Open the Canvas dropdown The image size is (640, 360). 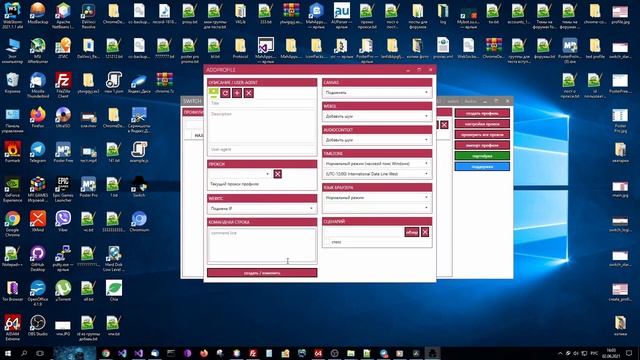pos(377,93)
